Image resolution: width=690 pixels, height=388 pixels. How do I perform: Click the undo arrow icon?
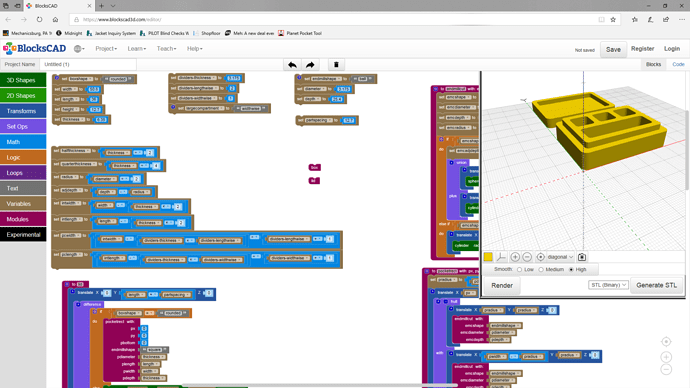click(x=292, y=65)
